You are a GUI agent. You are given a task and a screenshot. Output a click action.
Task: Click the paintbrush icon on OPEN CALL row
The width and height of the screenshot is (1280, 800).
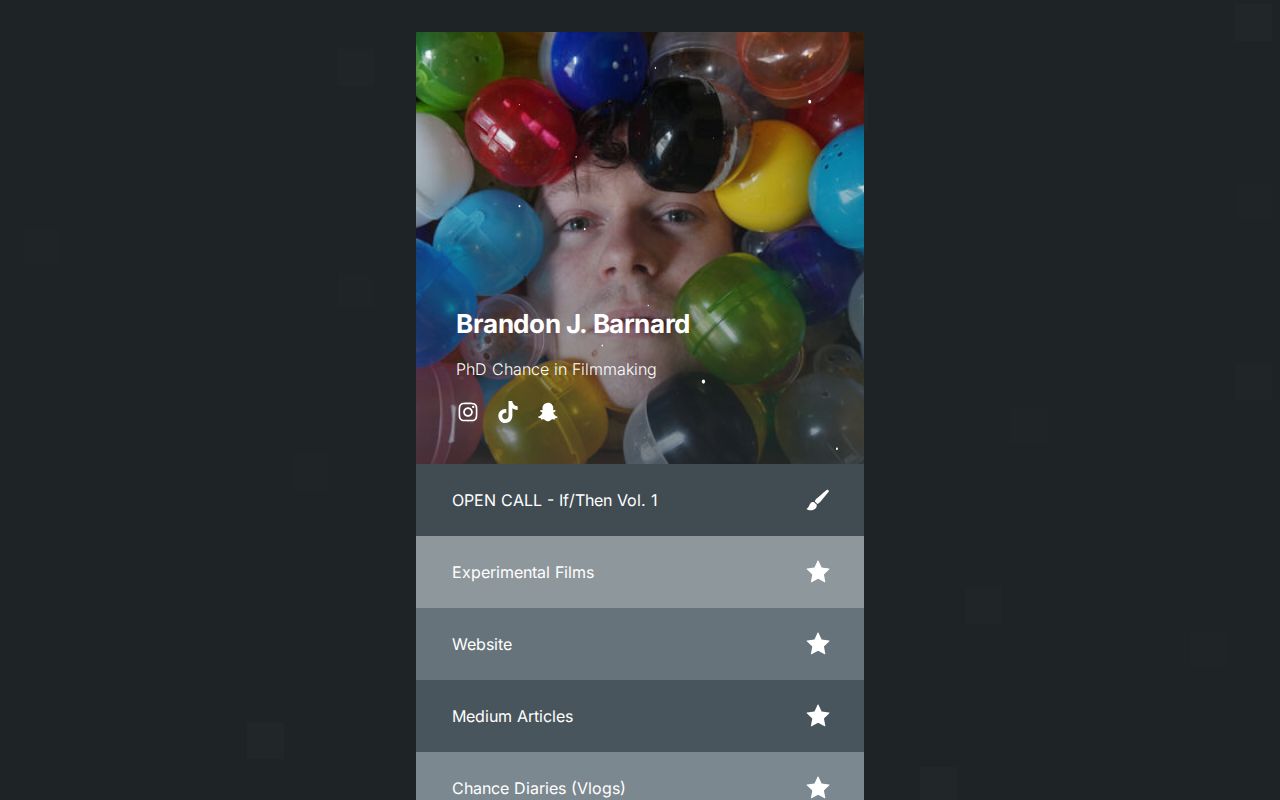(x=818, y=500)
